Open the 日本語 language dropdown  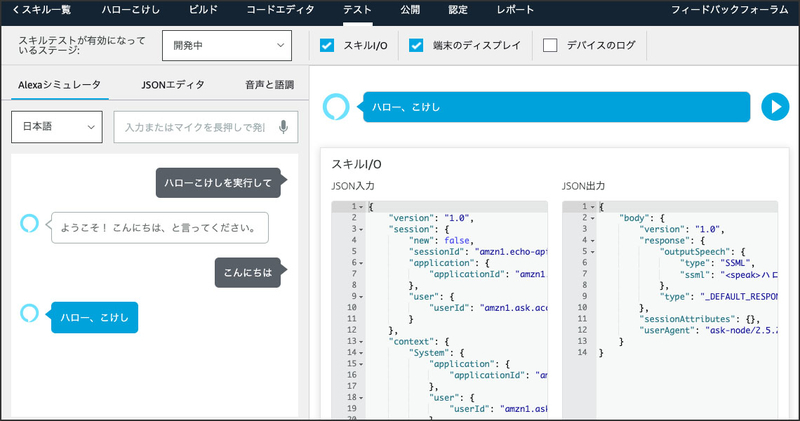pyautogui.click(x=57, y=127)
